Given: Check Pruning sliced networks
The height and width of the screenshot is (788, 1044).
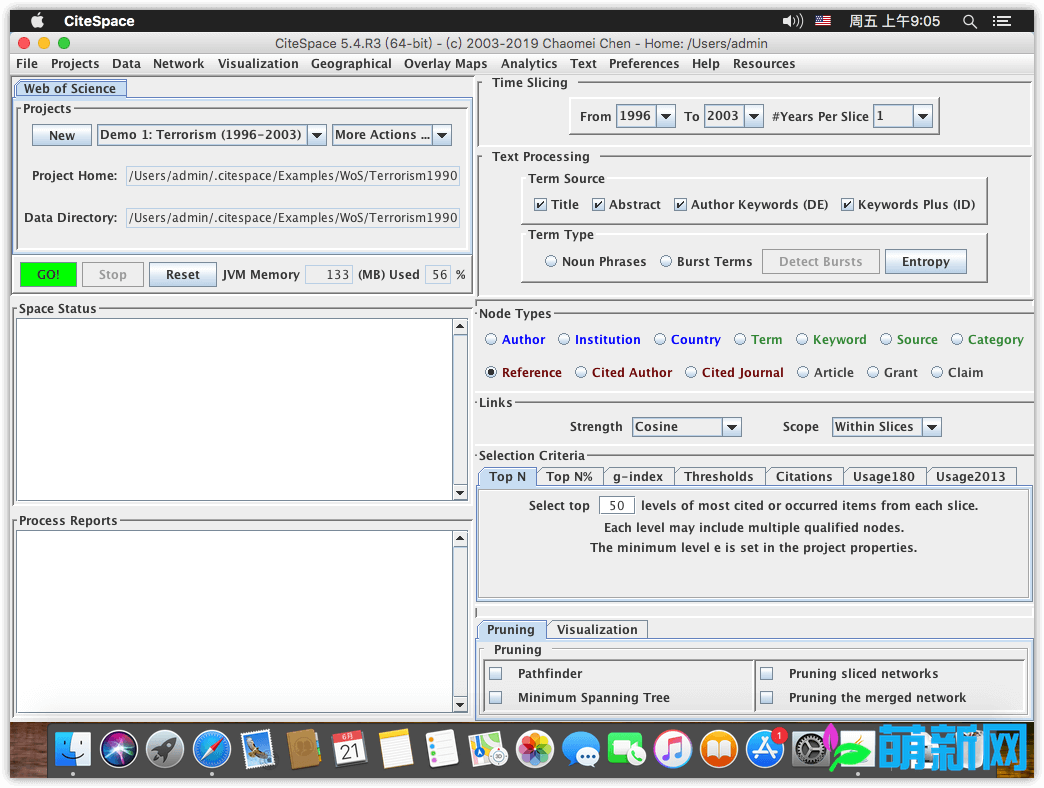Looking at the screenshot, I should tap(766, 674).
